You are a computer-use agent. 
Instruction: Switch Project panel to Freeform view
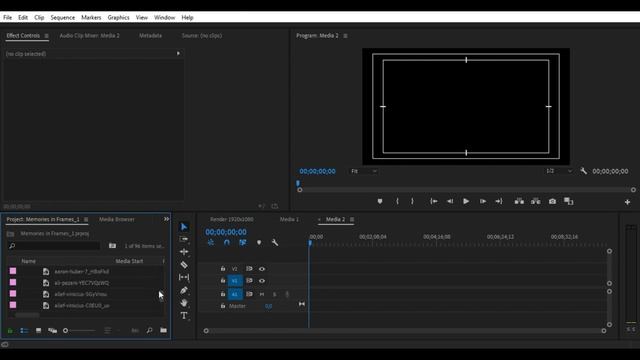52,330
